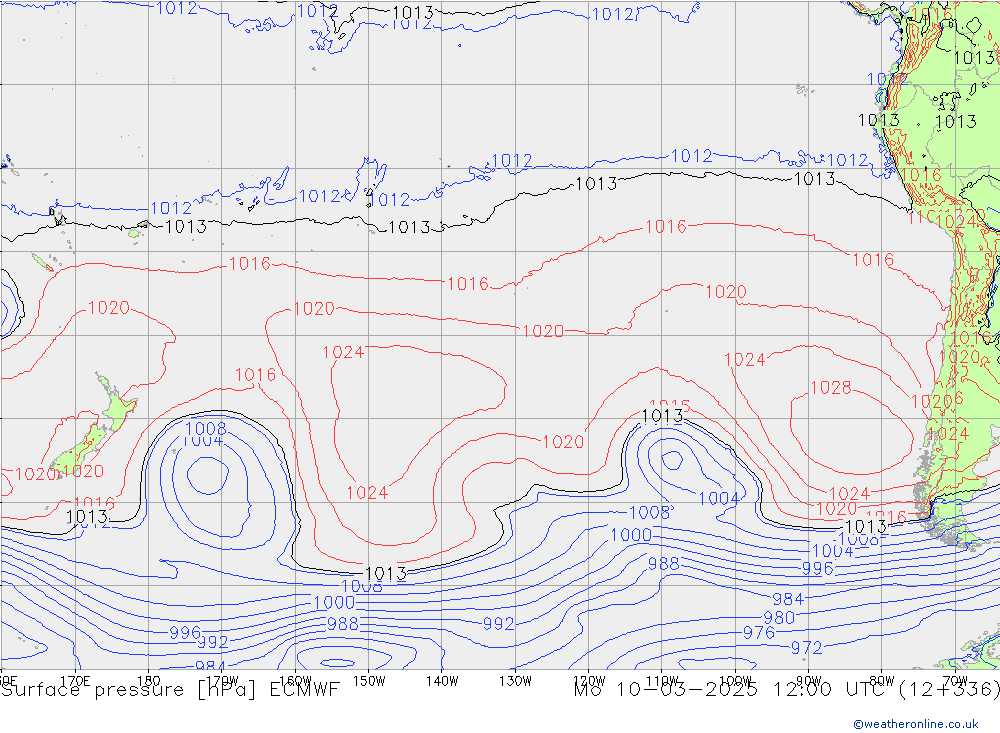The image size is (1000, 733).
Task: Click the 'Surface pressure [hPa] ECMWF' title
Action: pos(170,690)
